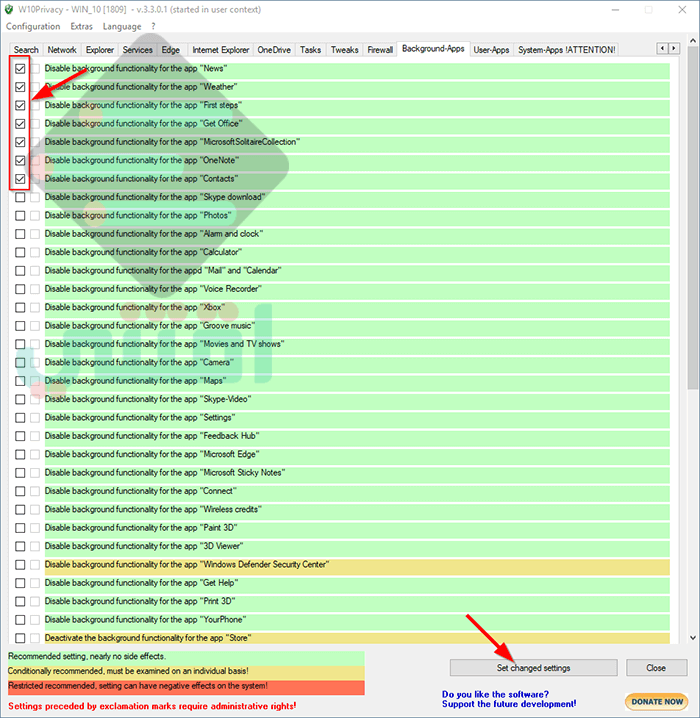The width and height of the screenshot is (700, 718).
Task: Click the tab strip scroll-left arrow
Action: (662, 48)
